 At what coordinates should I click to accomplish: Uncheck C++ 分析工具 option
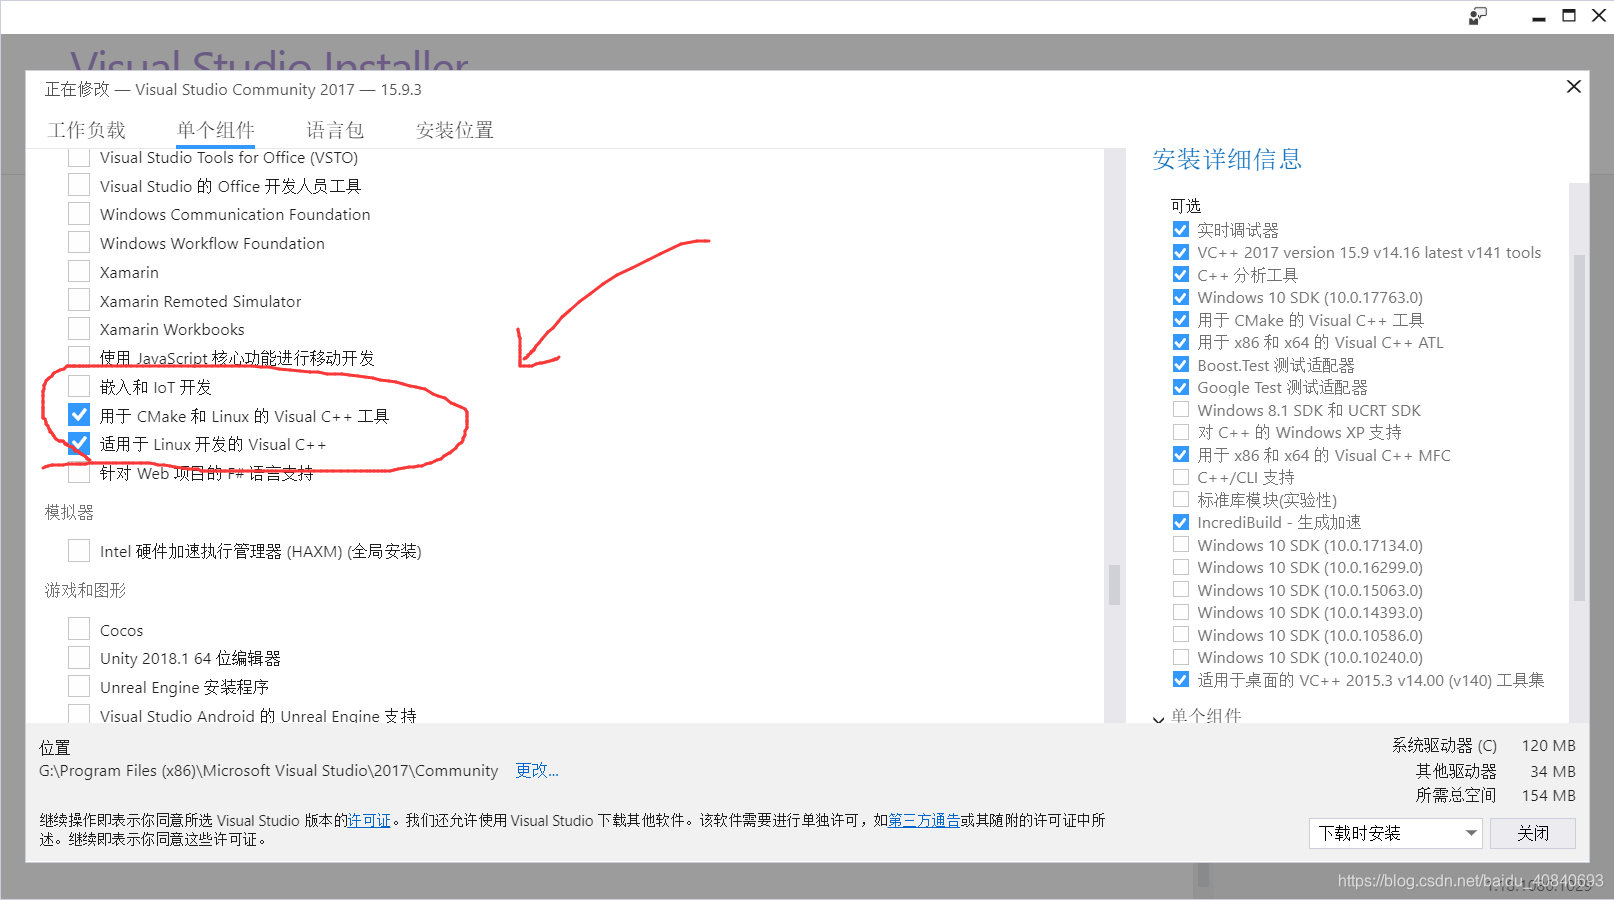pyautogui.click(x=1181, y=274)
